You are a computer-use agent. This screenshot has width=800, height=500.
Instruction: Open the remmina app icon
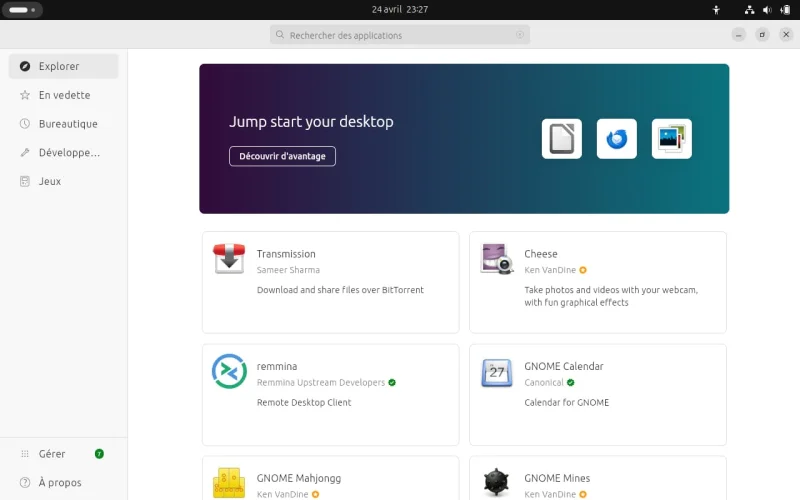coord(229,371)
